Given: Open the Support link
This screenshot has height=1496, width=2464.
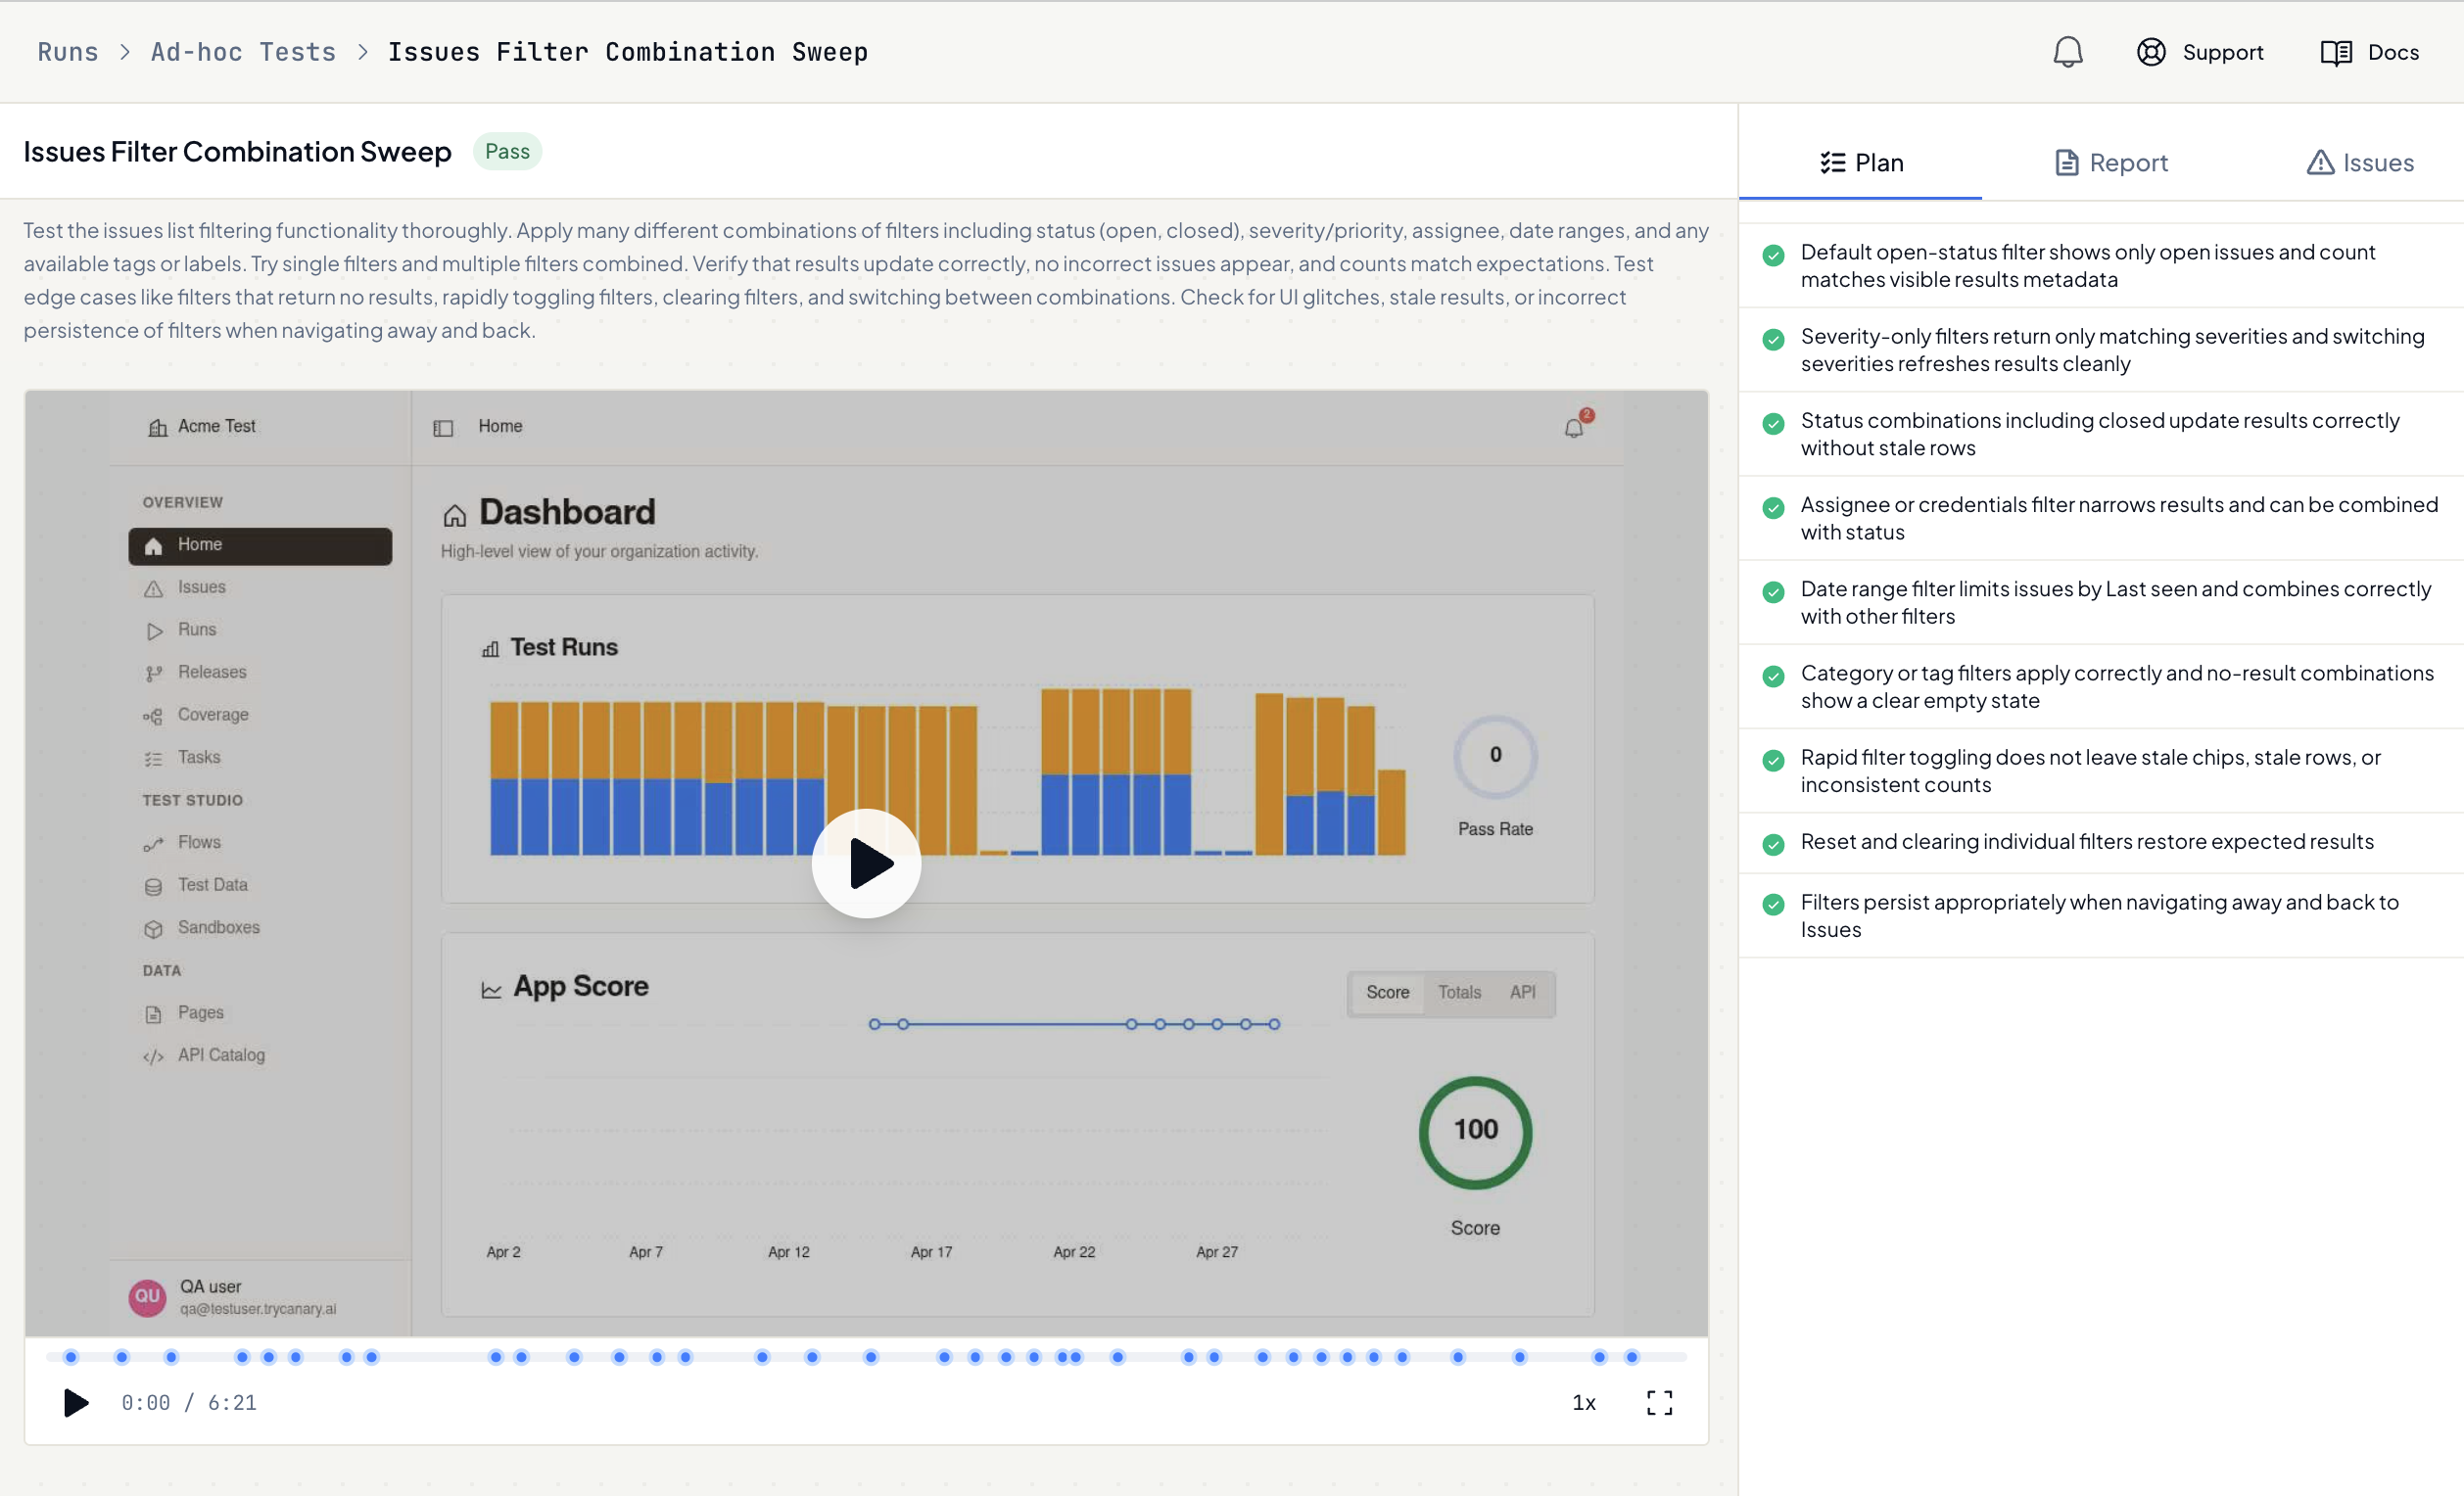Looking at the screenshot, I should coord(2200,52).
